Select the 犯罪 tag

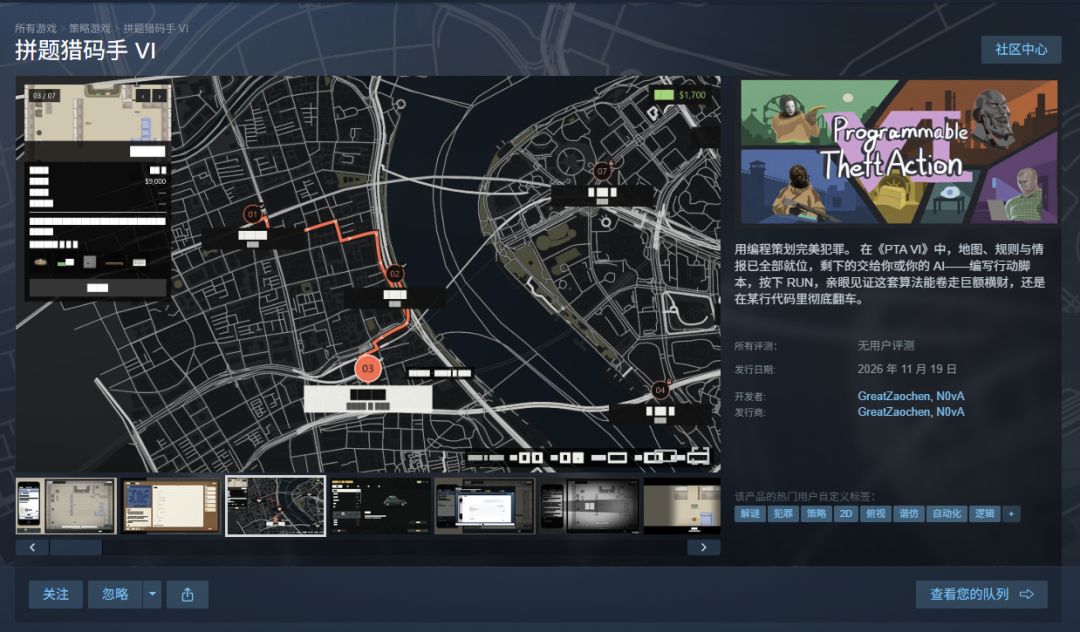[x=783, y=514]
